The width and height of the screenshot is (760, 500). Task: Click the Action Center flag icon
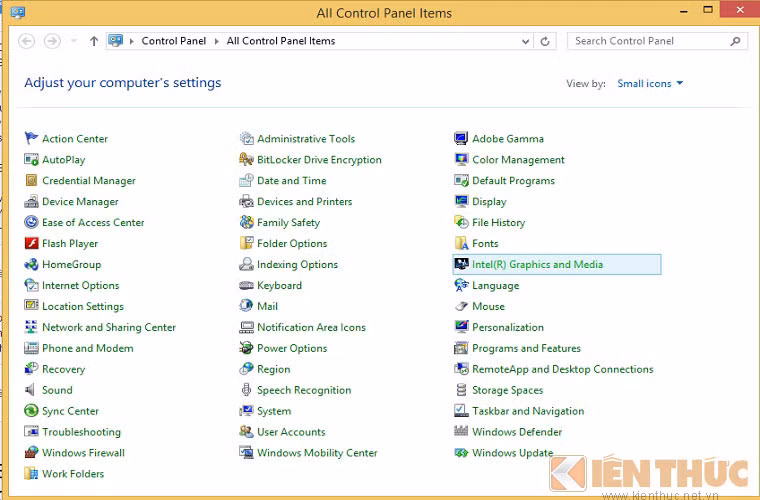coord(31,139)
